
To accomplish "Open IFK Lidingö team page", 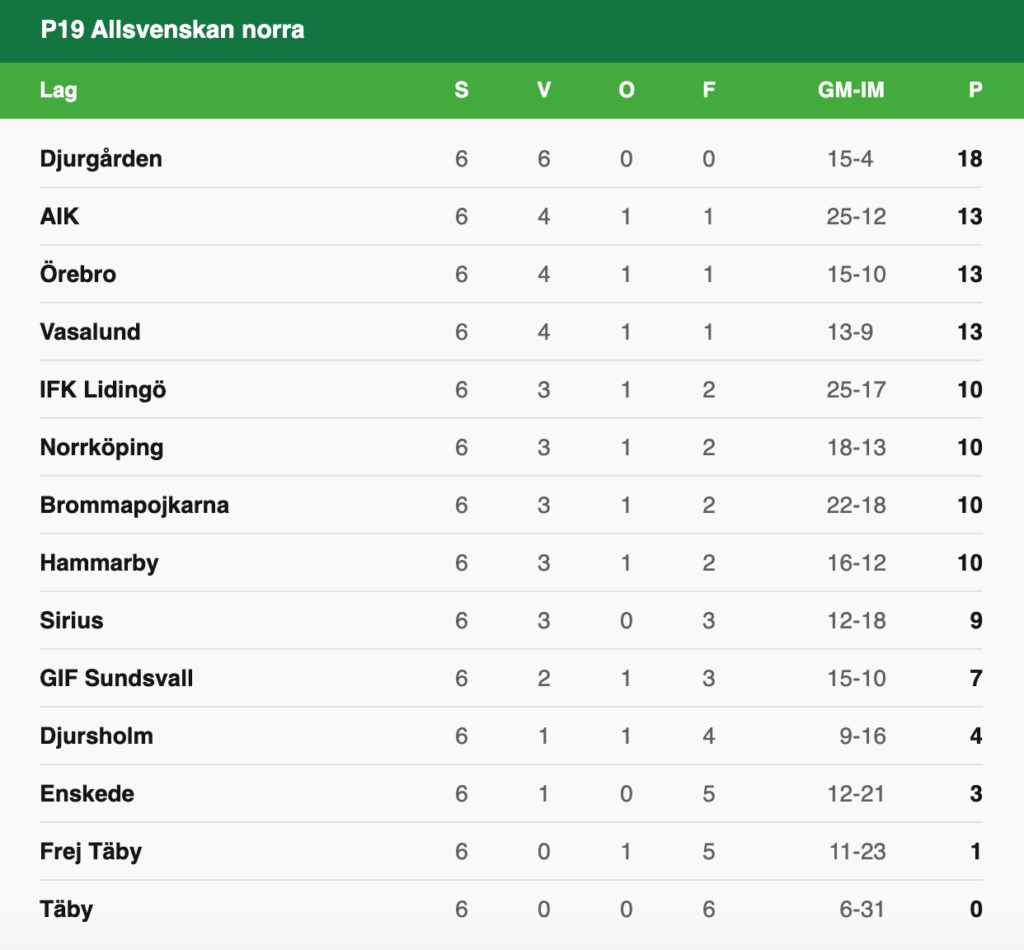I will click(103, 390).
